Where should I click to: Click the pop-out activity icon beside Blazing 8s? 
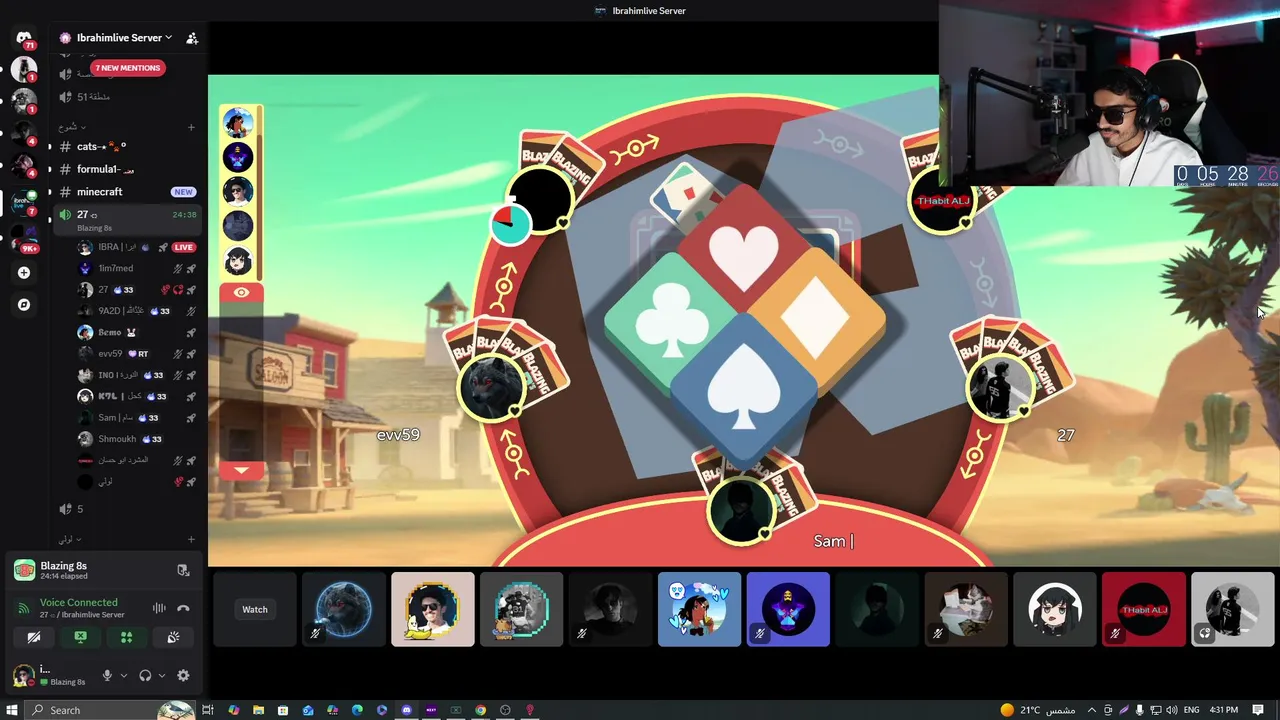tap(183, 570)
